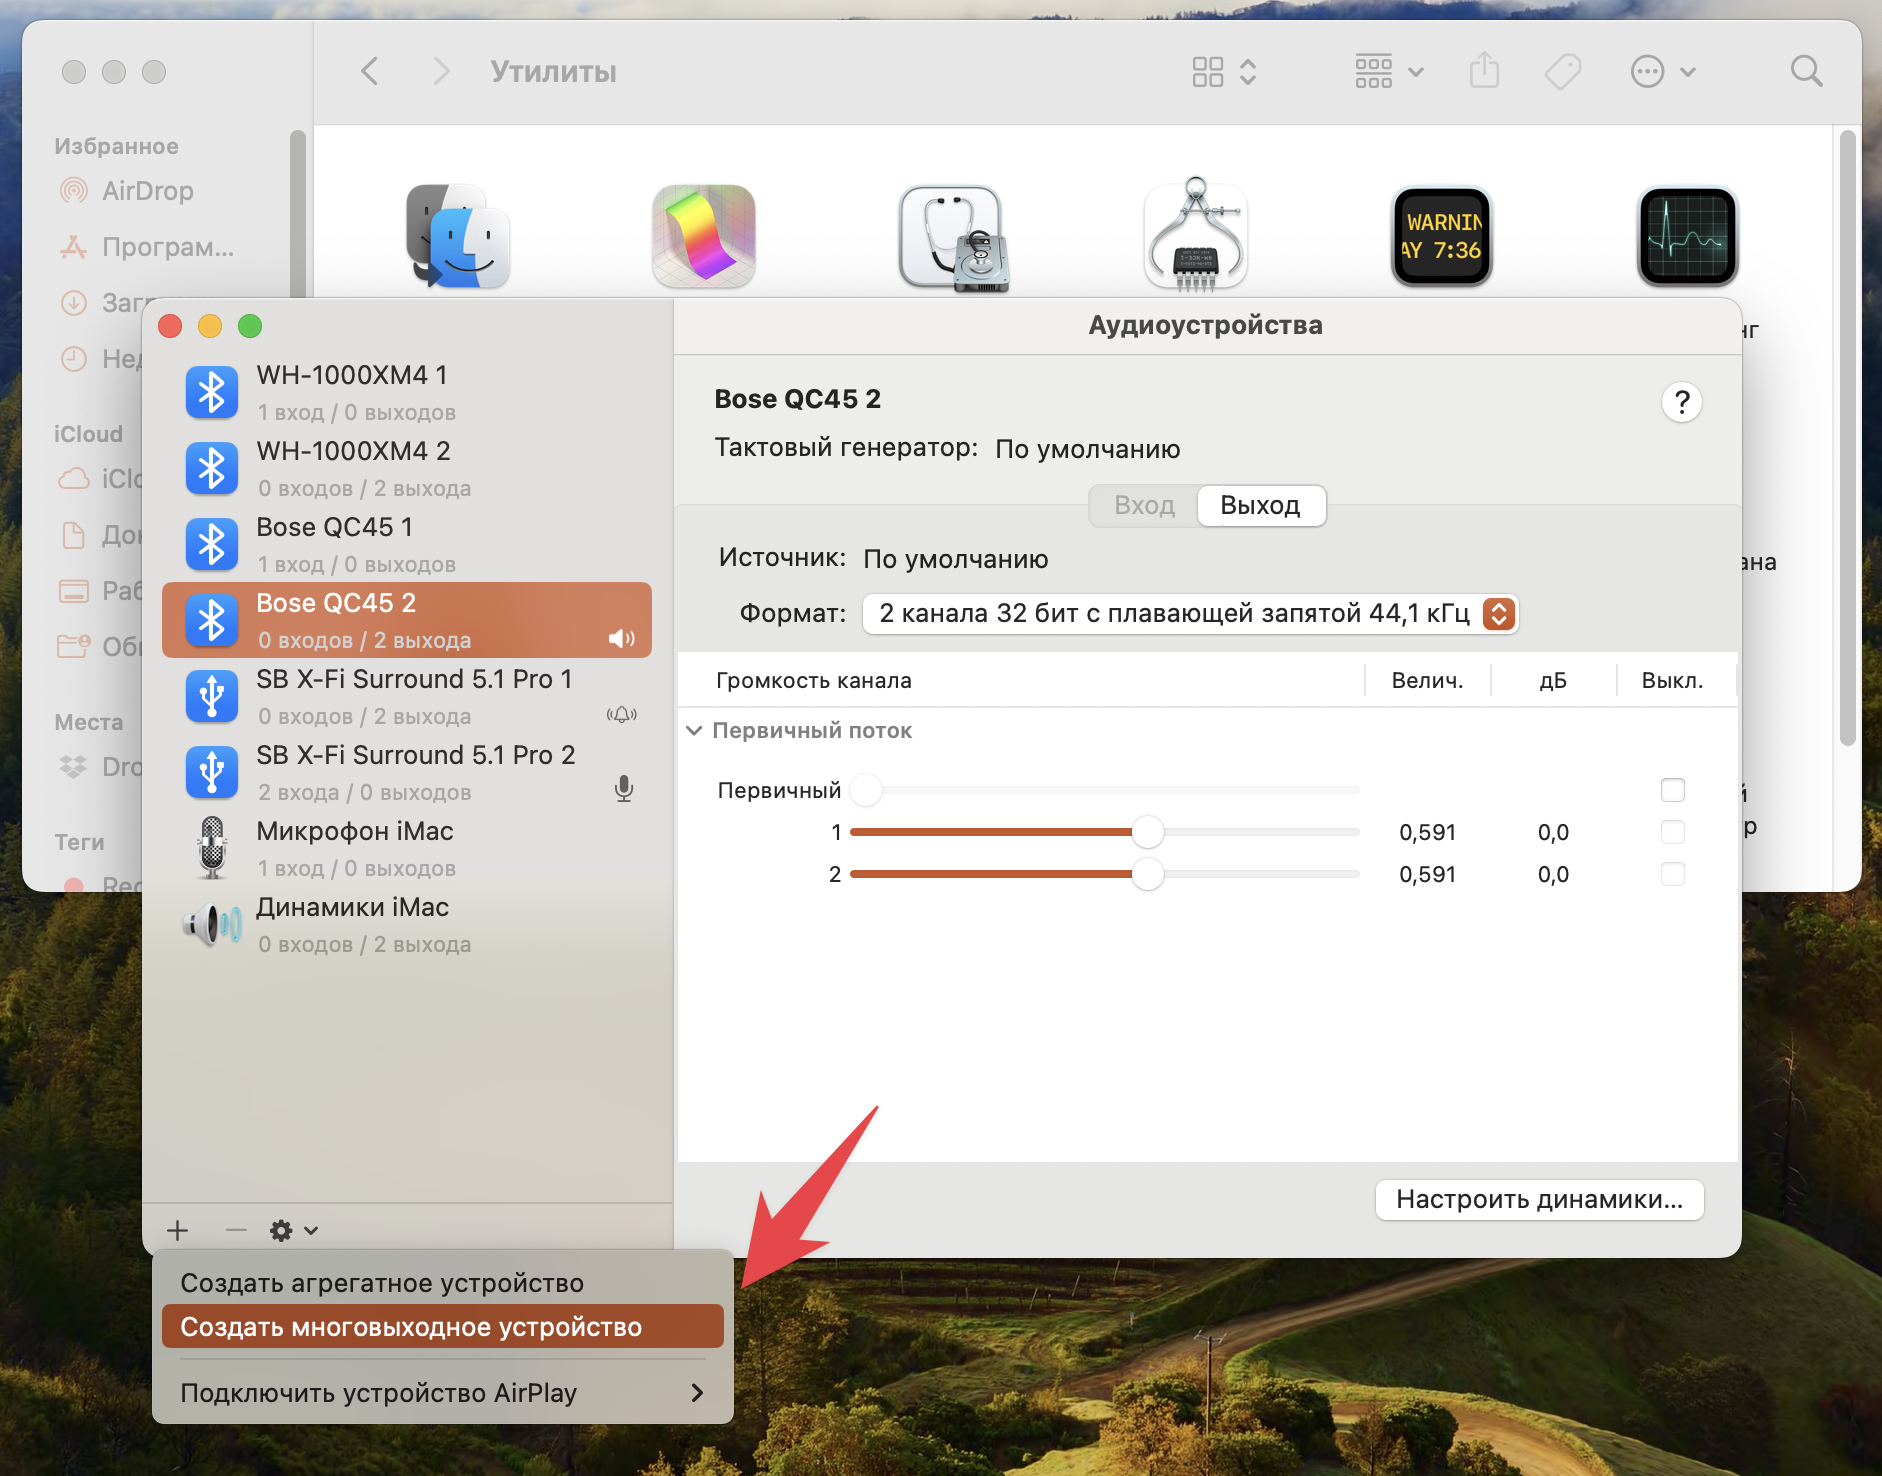Mute channel 1 with its checkbox
Viewport: 1882px width, 1476px height.
1673,832
